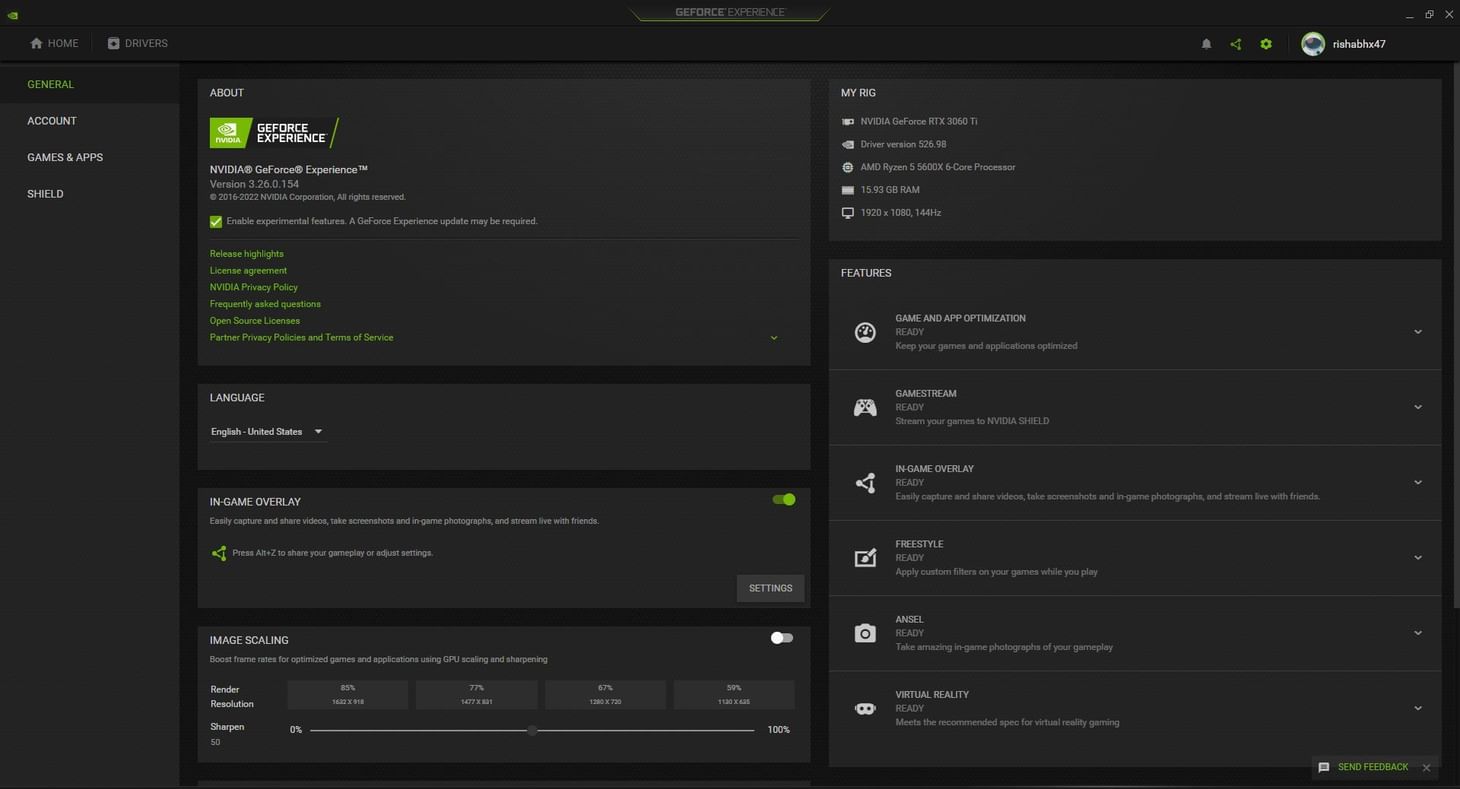Open the Games & Apps section

click(x=65, y=157)
